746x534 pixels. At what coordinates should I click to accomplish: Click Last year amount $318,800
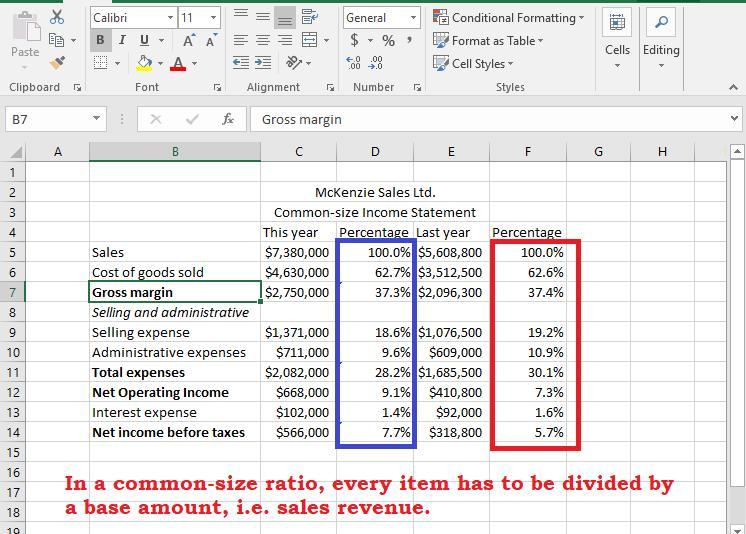[452, 433]
